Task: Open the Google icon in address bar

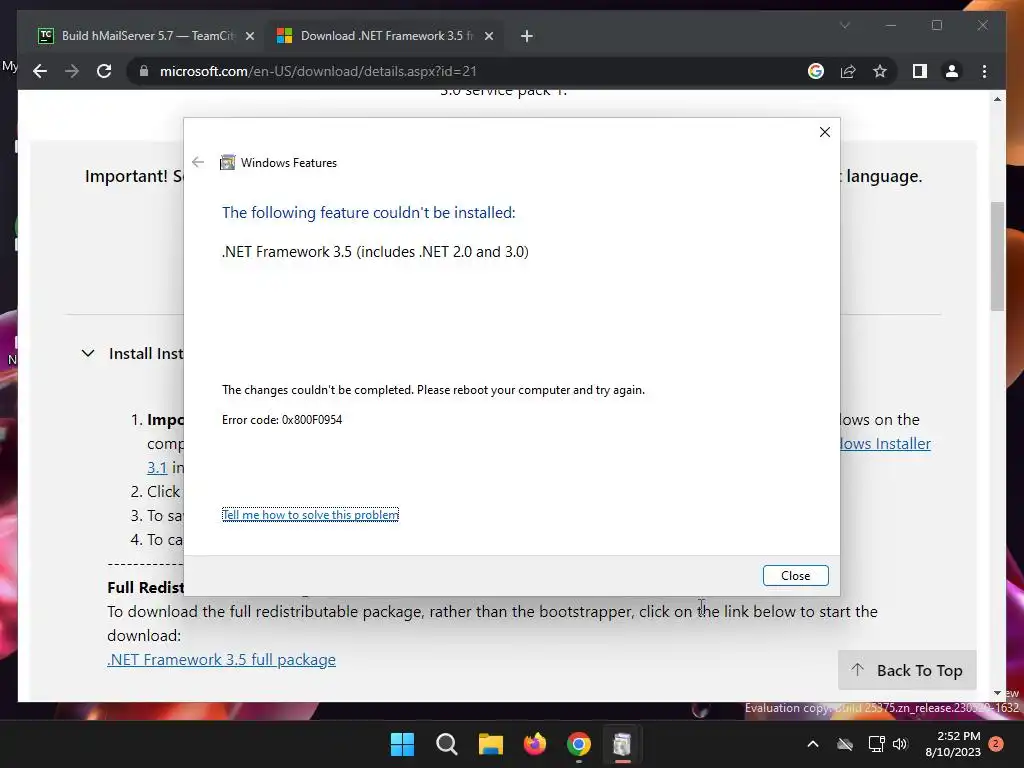Action: tap(816, 71)
